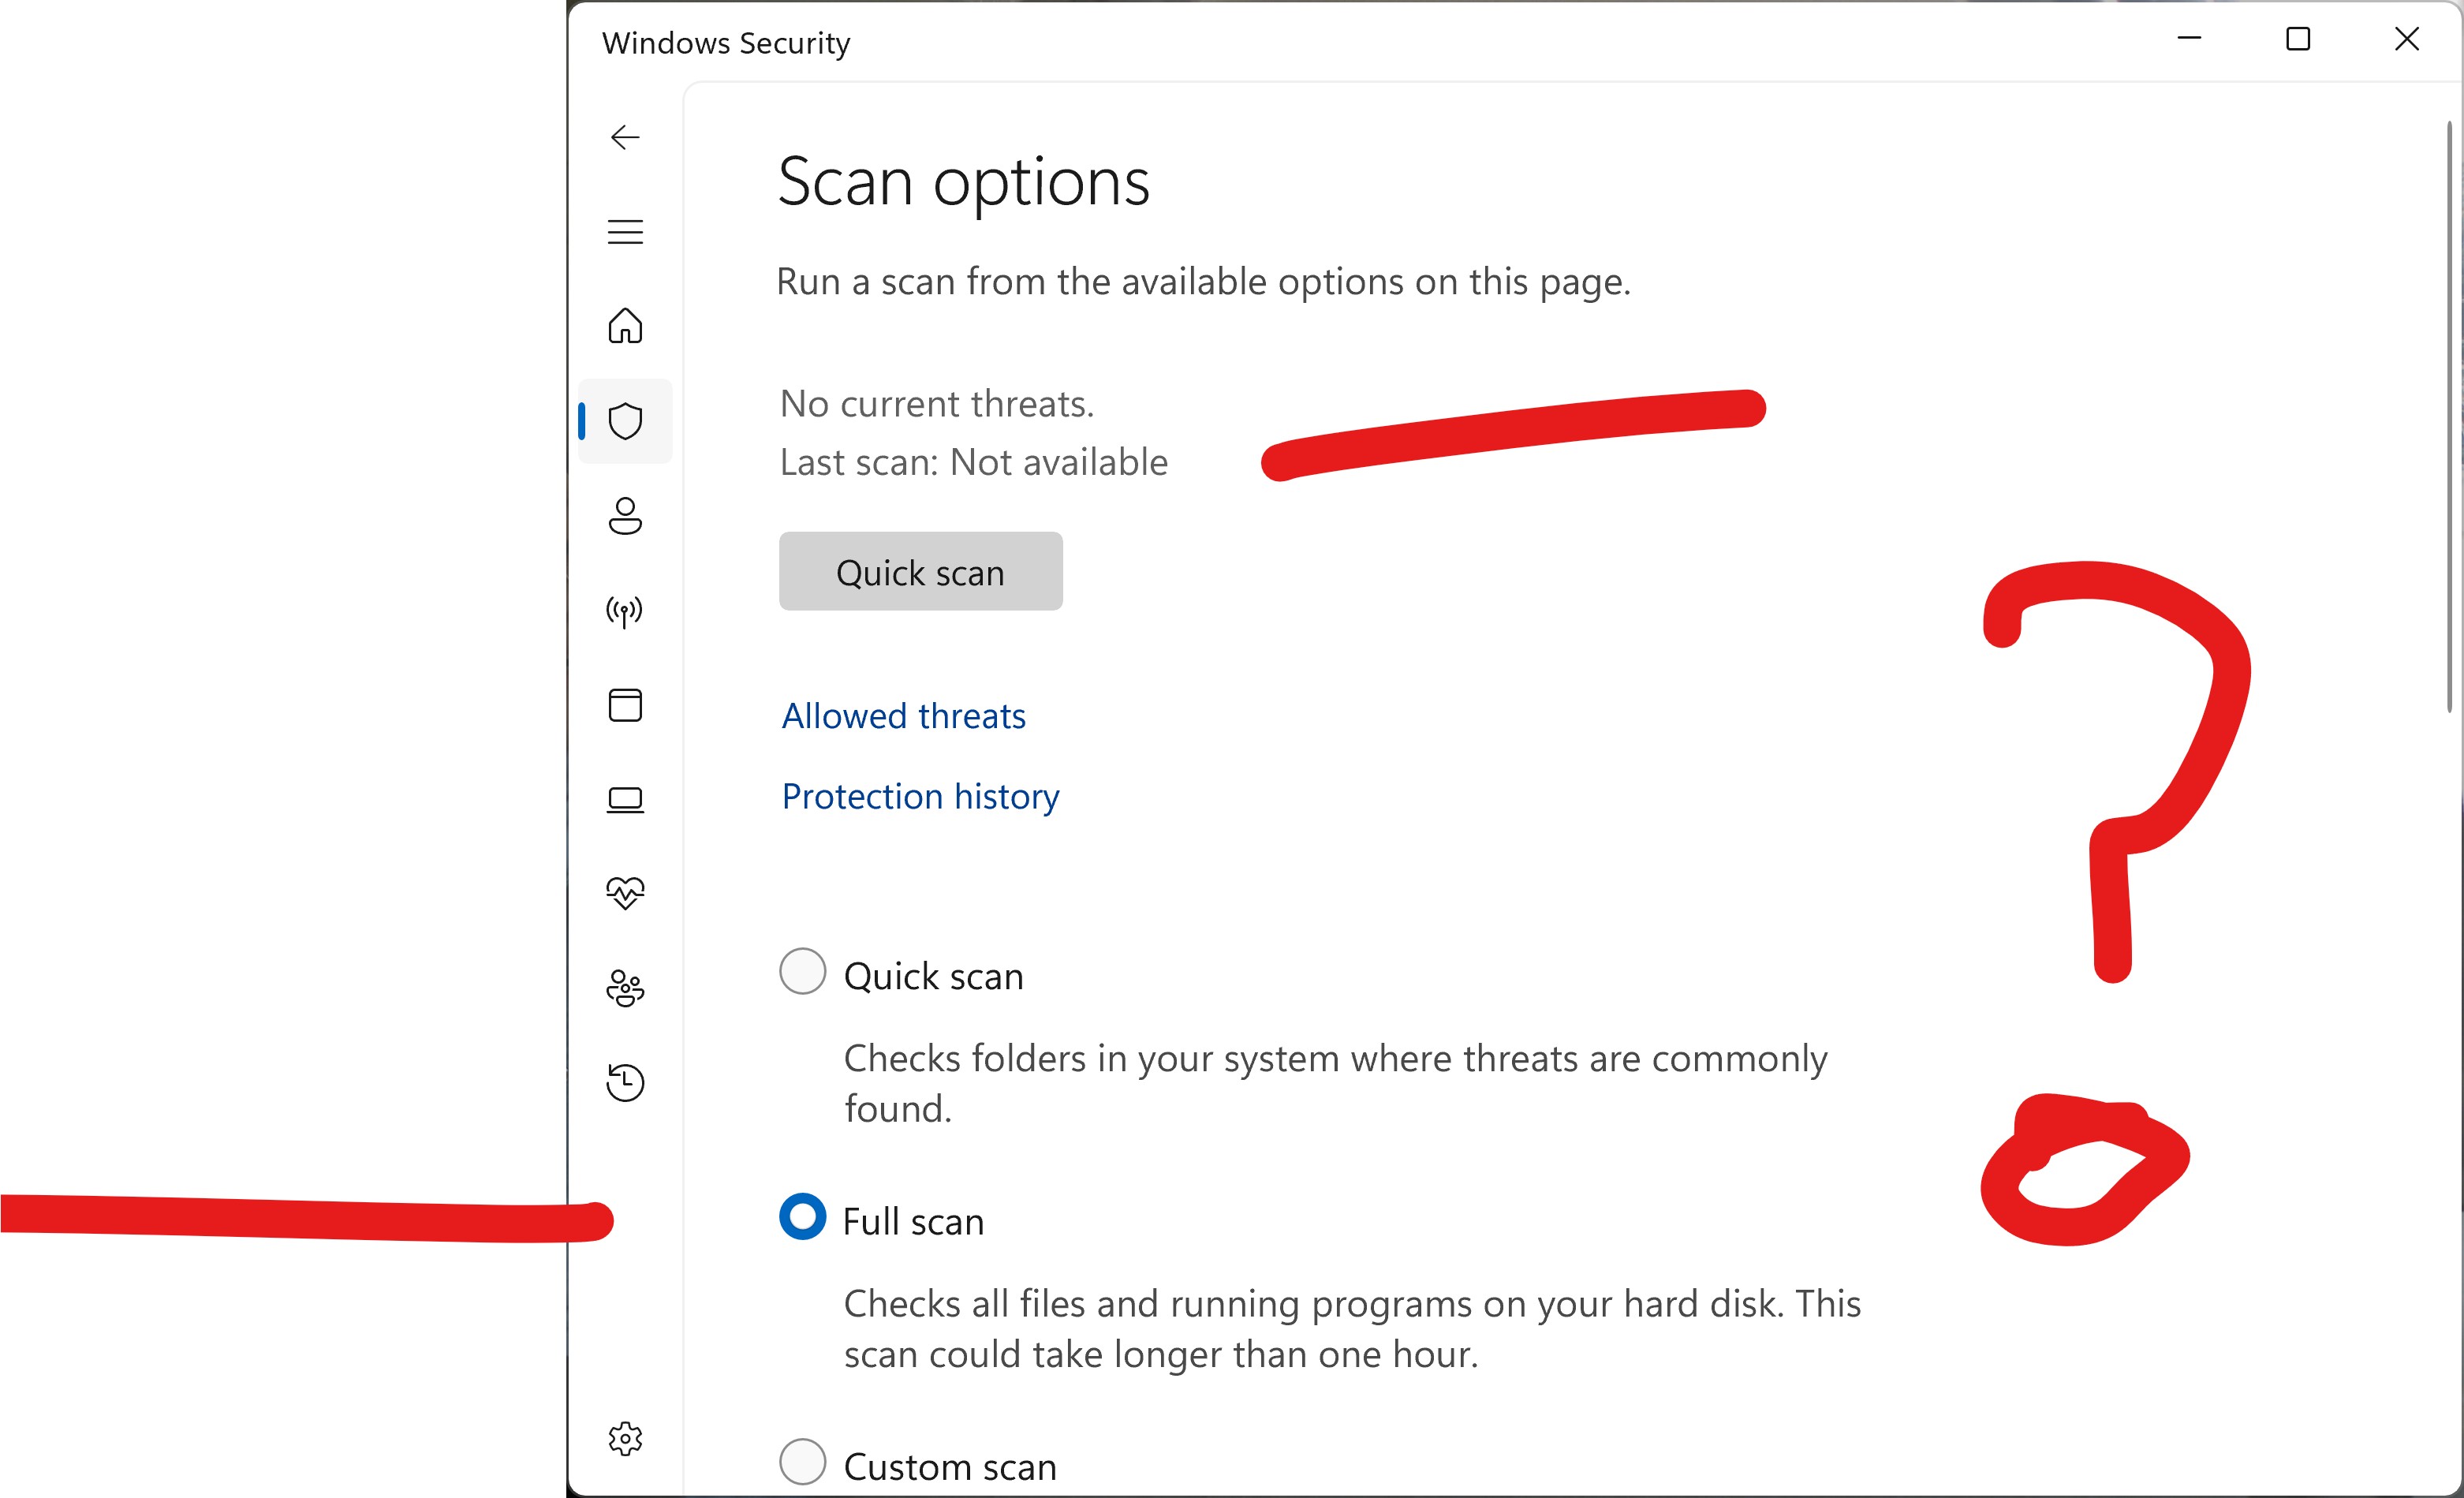Click the 'No current threats.' status text
This screenshot has width=2464, height=1498.
(937, 404)
